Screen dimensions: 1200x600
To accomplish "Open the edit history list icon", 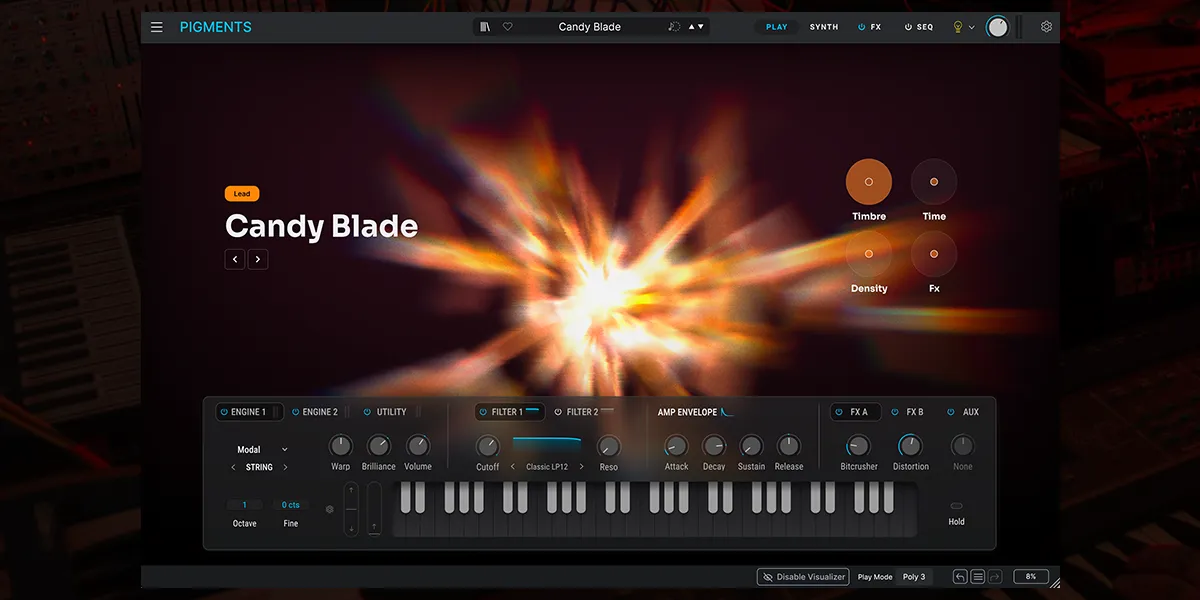I will click(x=978, y=577).
